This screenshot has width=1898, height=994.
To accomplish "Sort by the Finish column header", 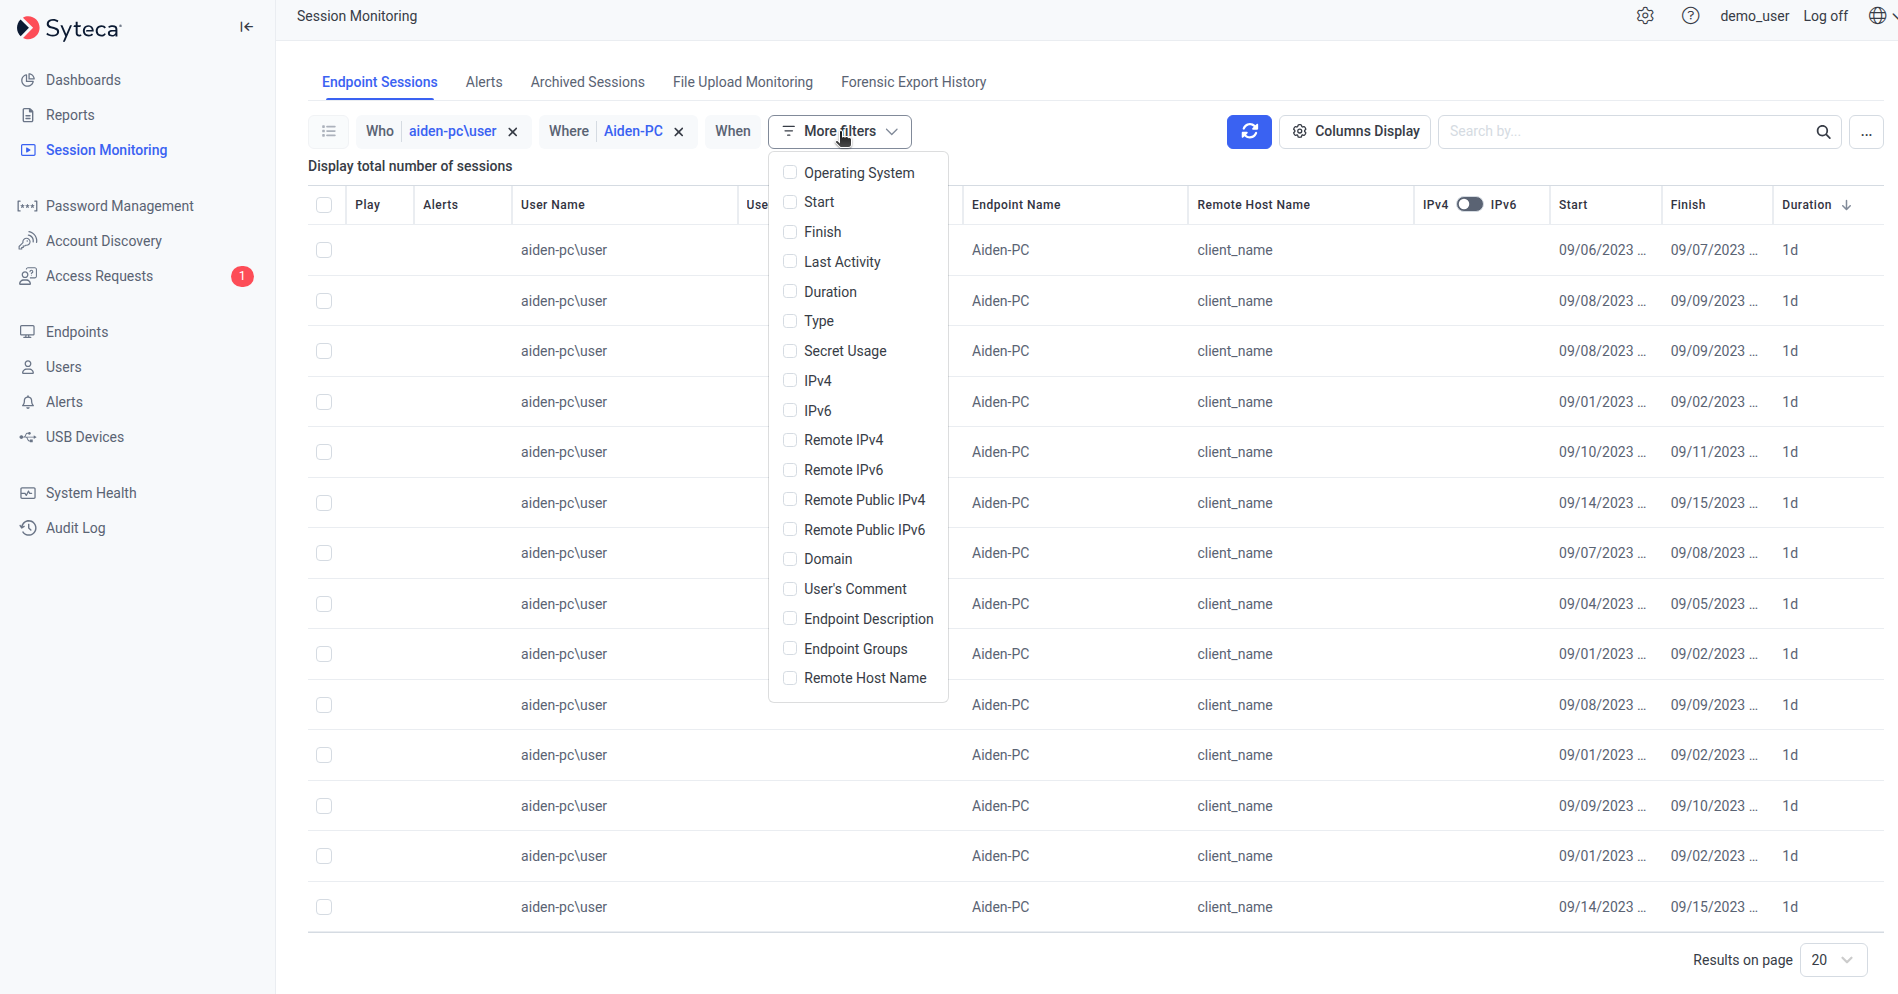I will [1688, 205].
